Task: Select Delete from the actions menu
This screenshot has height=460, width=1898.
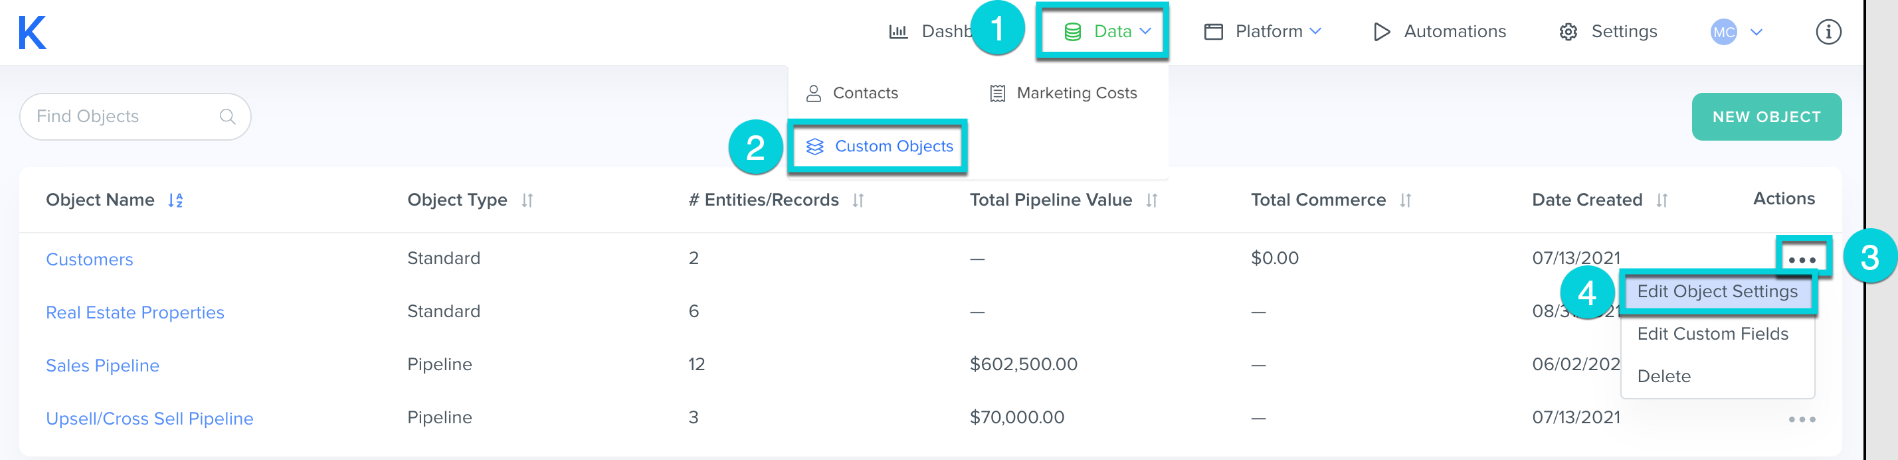Action: point(1664,377)
